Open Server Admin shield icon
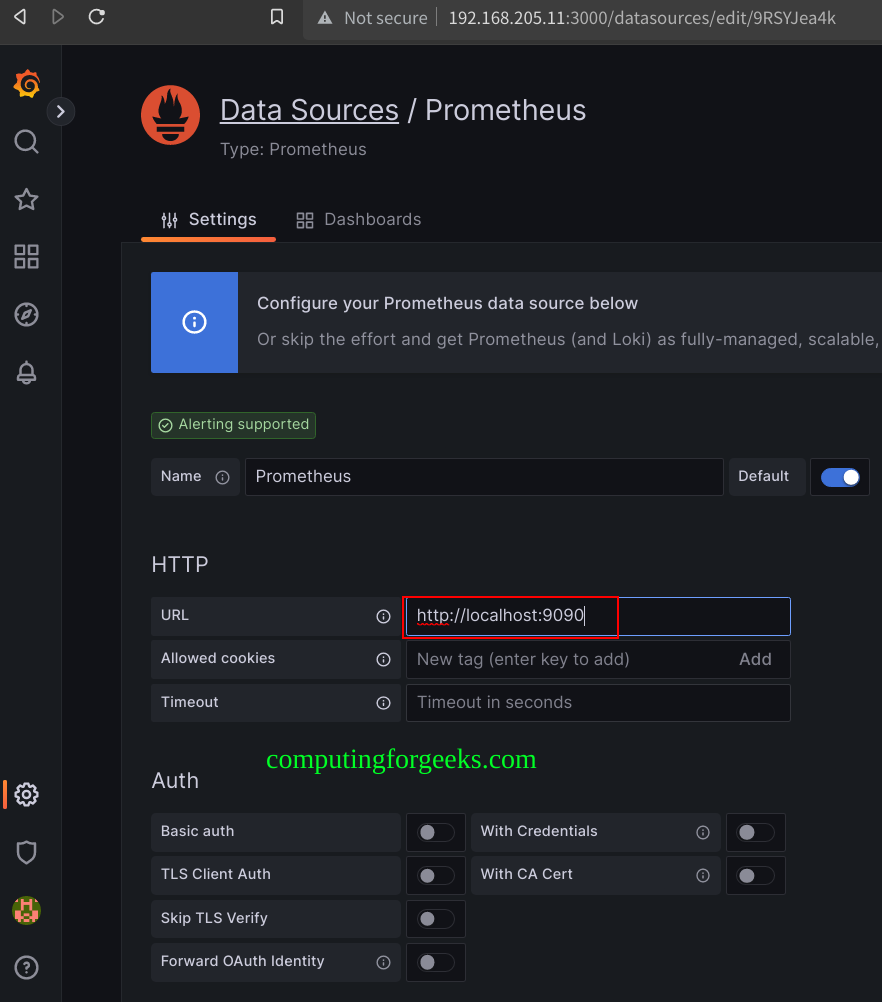This screenshot has height=1002, width=882. pyautogui.click(x=26, y=852)
